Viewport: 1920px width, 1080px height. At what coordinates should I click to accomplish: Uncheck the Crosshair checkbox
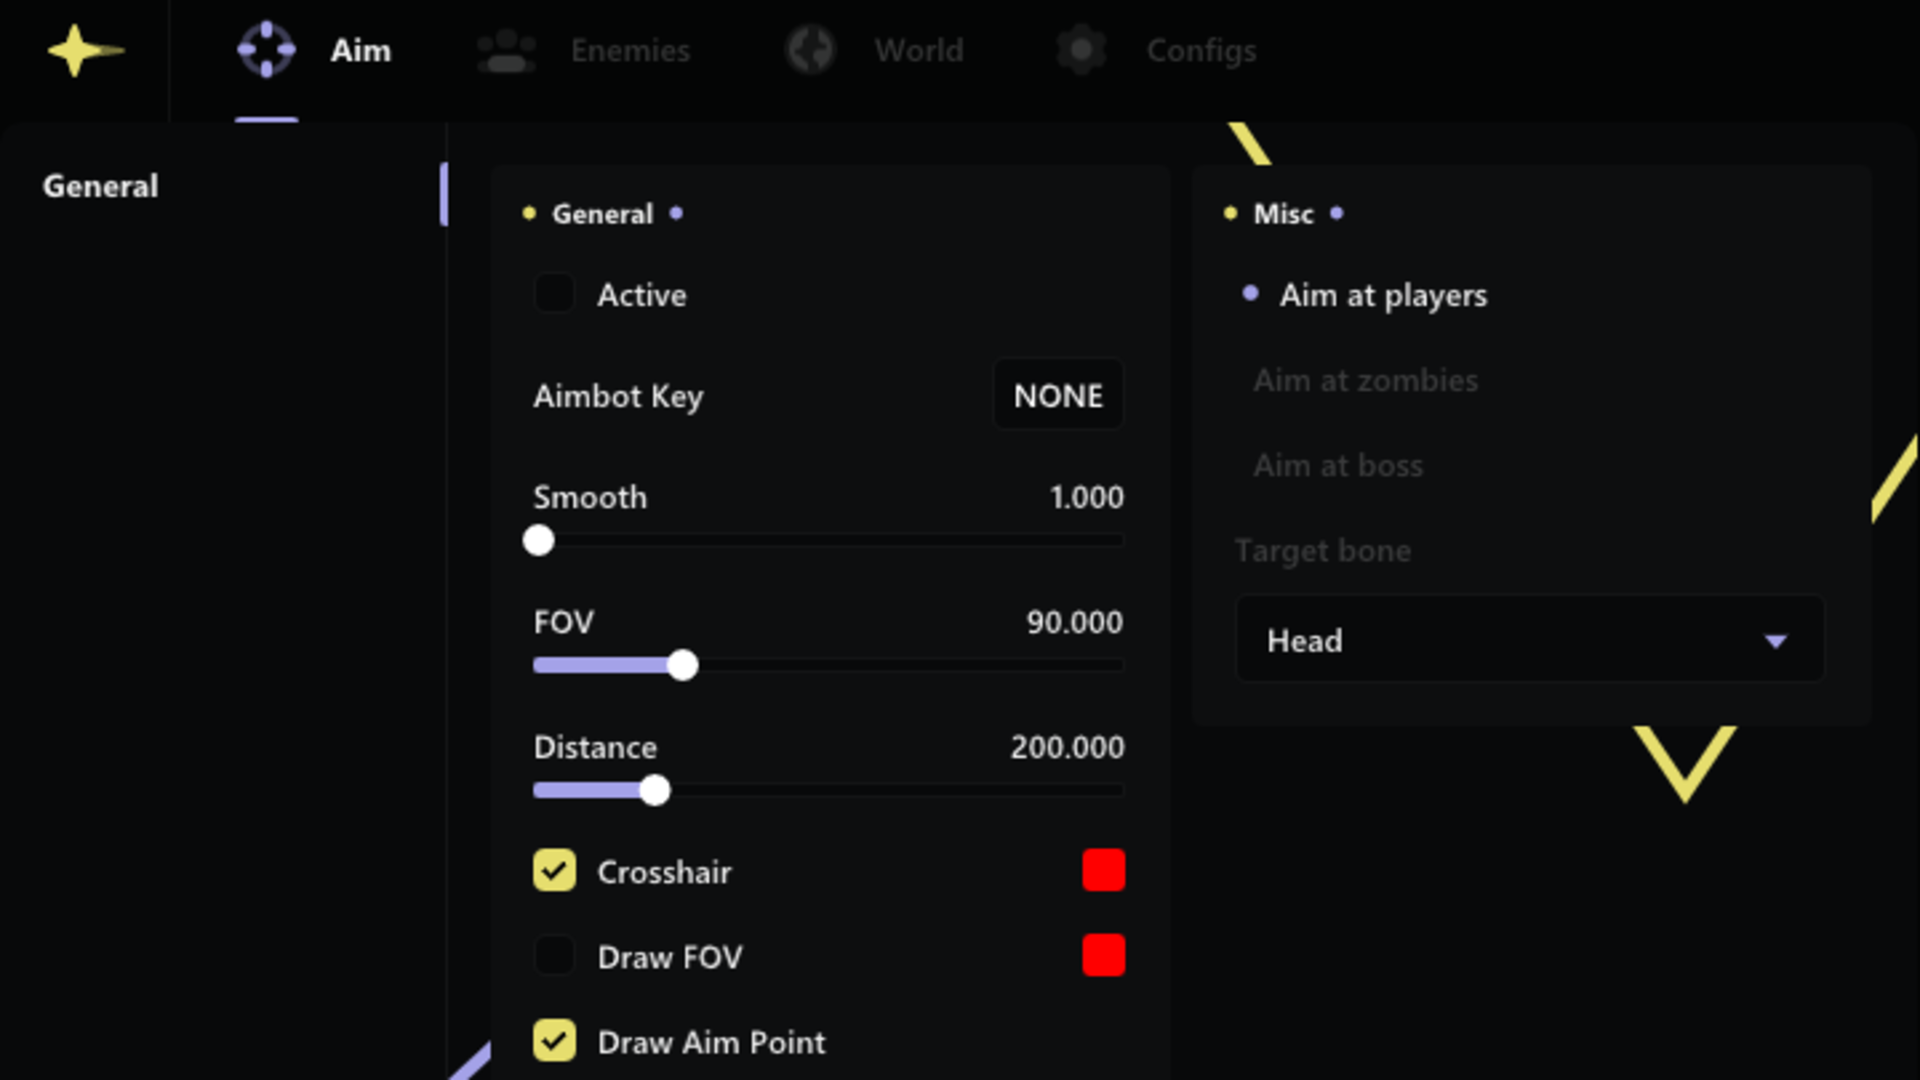pos(554,871)
